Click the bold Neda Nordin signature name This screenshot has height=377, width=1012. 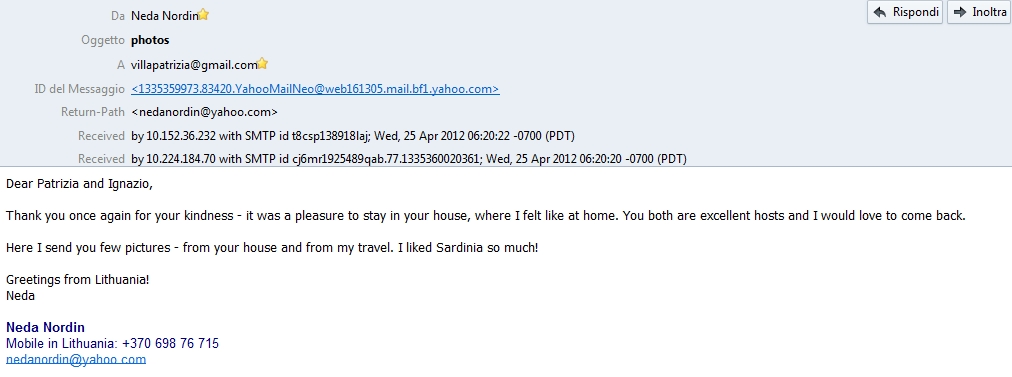tap(45, 327)
